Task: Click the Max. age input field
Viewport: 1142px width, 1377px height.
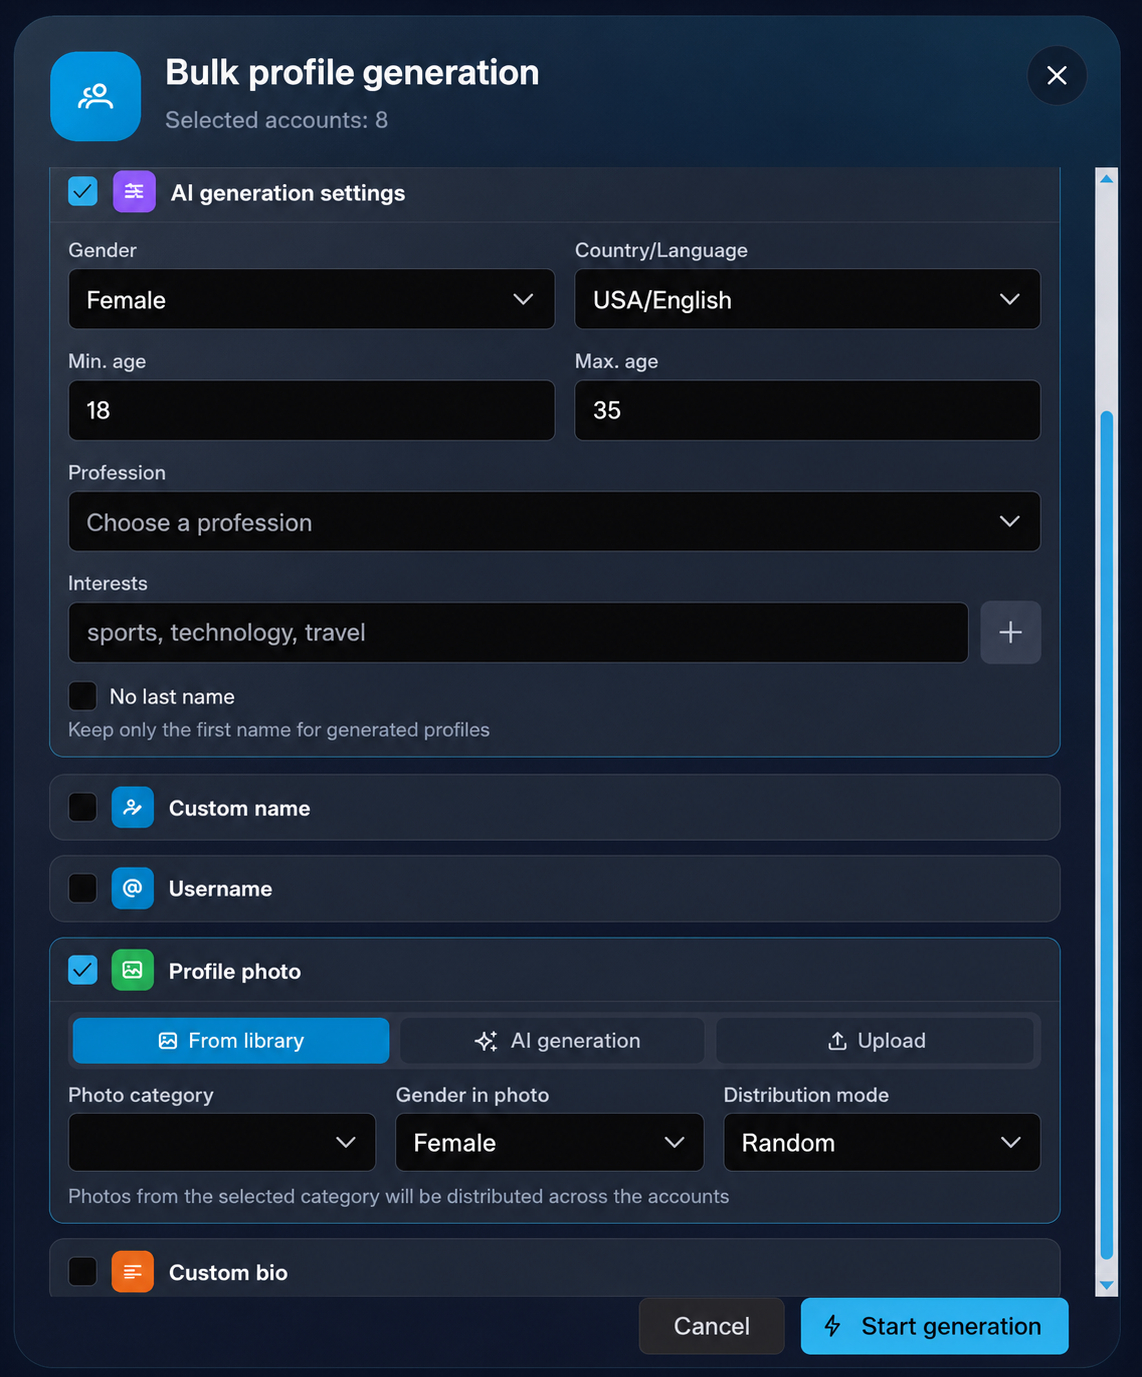Action: (x=807, y=410)
